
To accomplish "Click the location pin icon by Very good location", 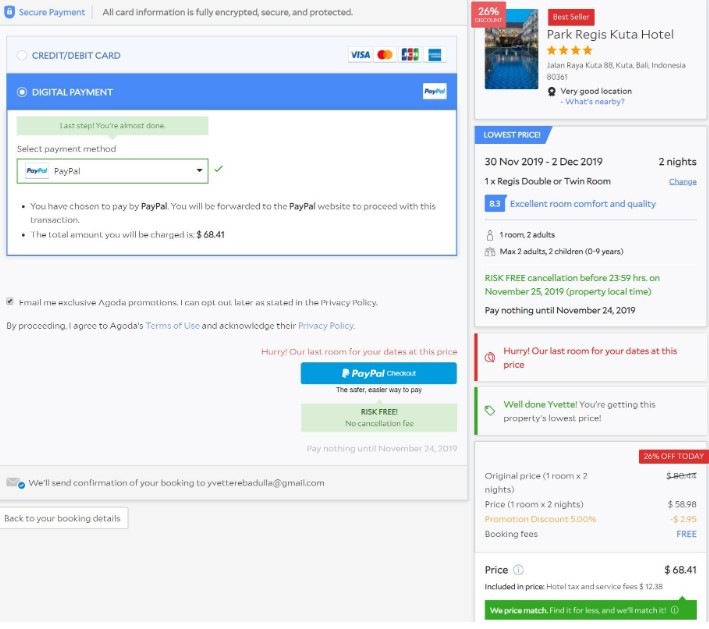I will (552, 92).
